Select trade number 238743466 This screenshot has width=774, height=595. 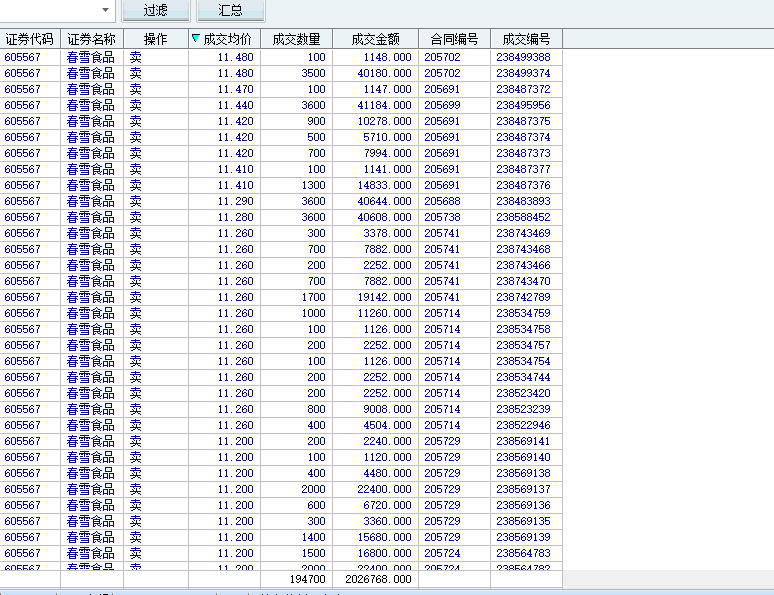[x=523, y=265]
